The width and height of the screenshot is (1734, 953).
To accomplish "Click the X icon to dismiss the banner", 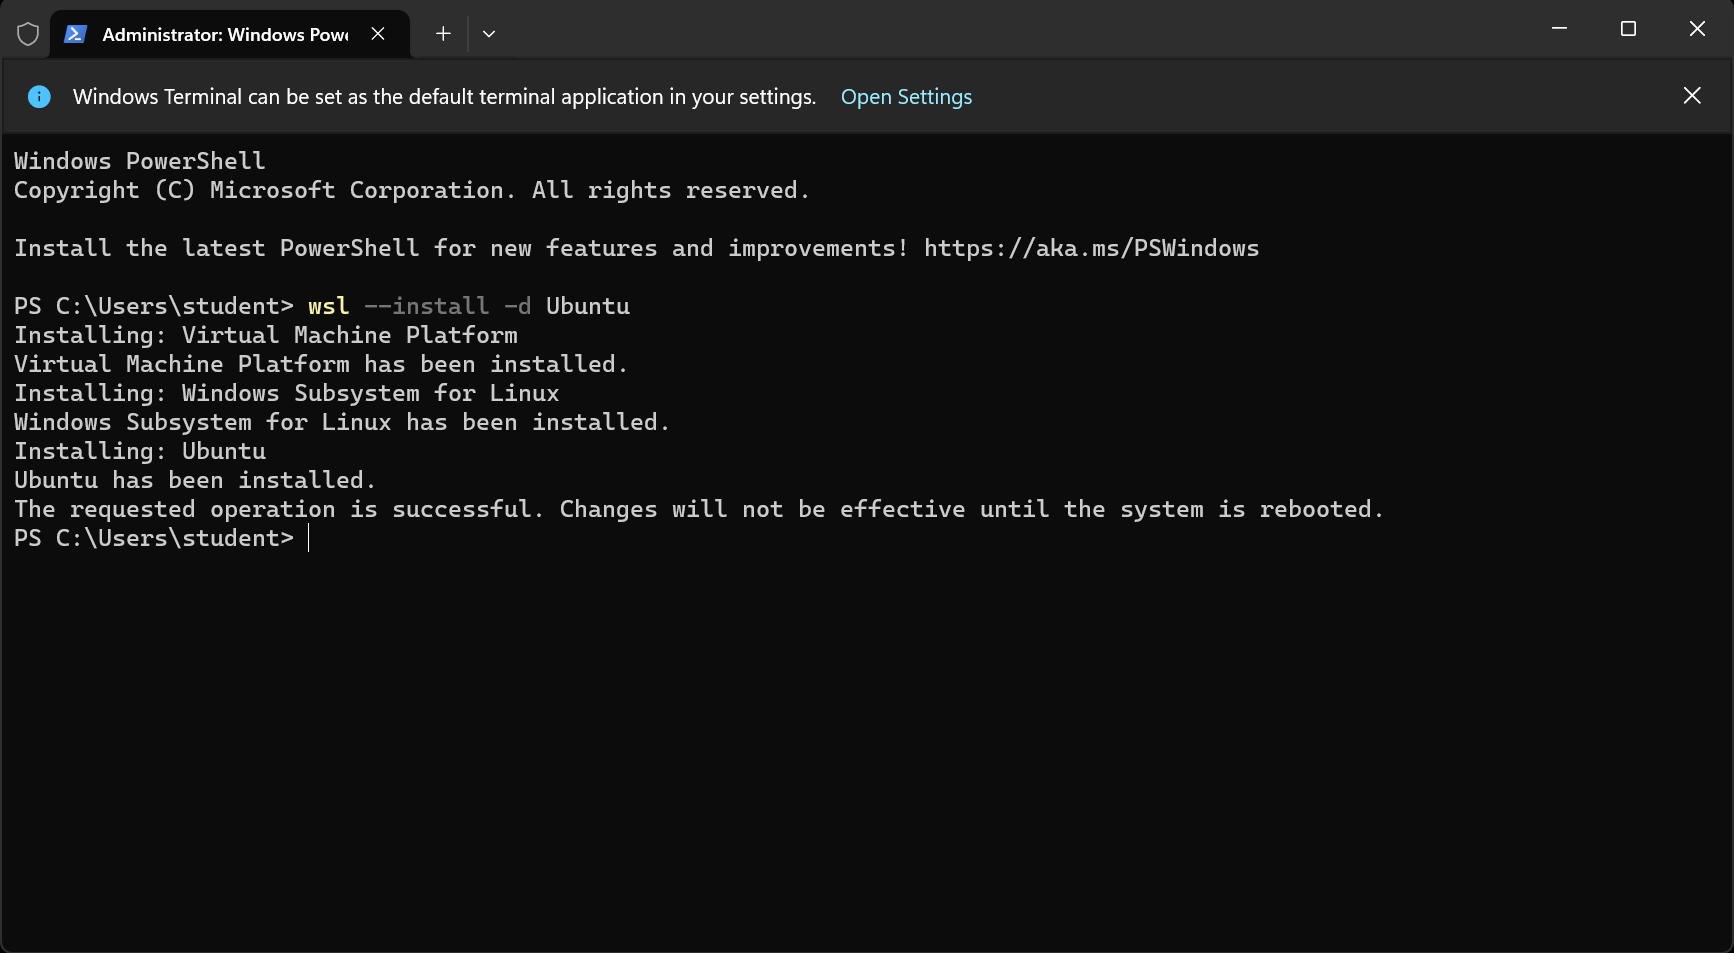I will 1691,95.
